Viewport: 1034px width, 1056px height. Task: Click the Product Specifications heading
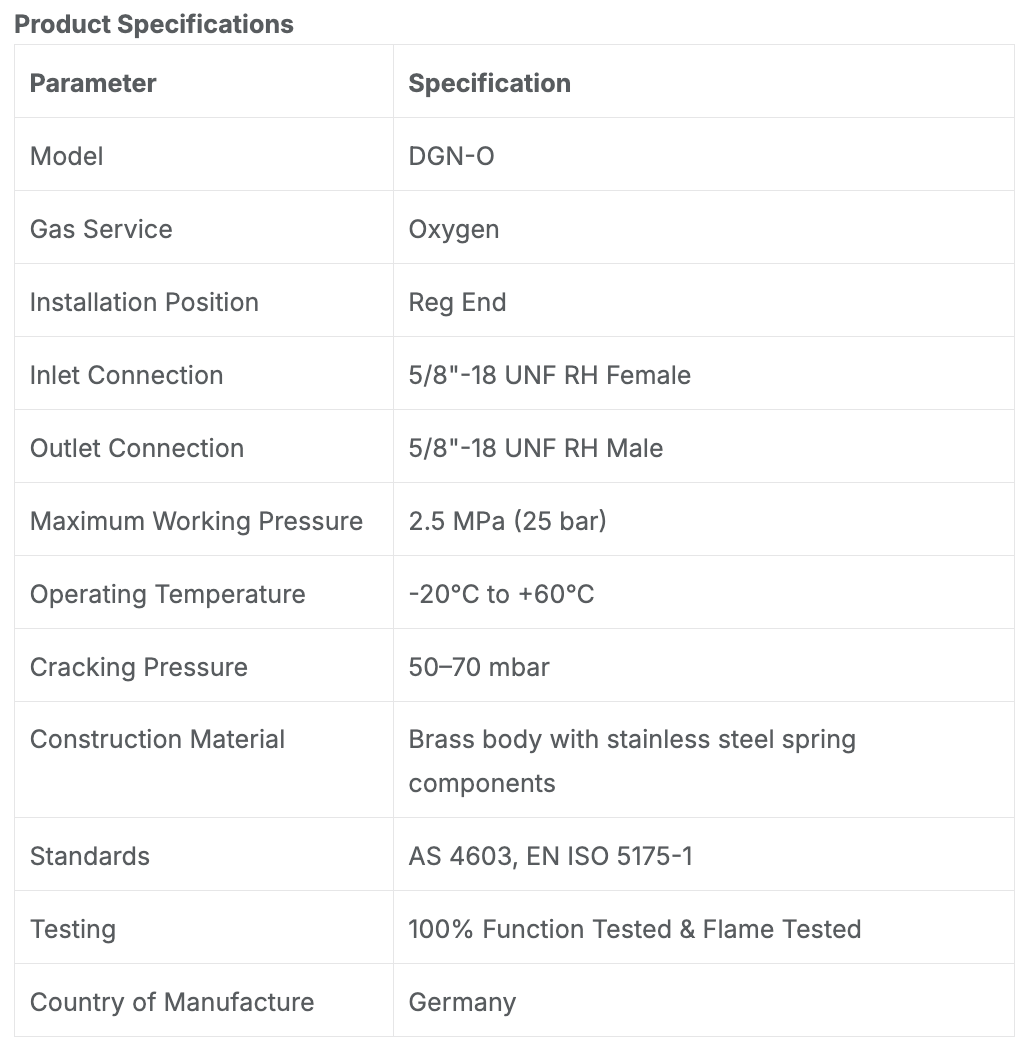coord(154,24)
